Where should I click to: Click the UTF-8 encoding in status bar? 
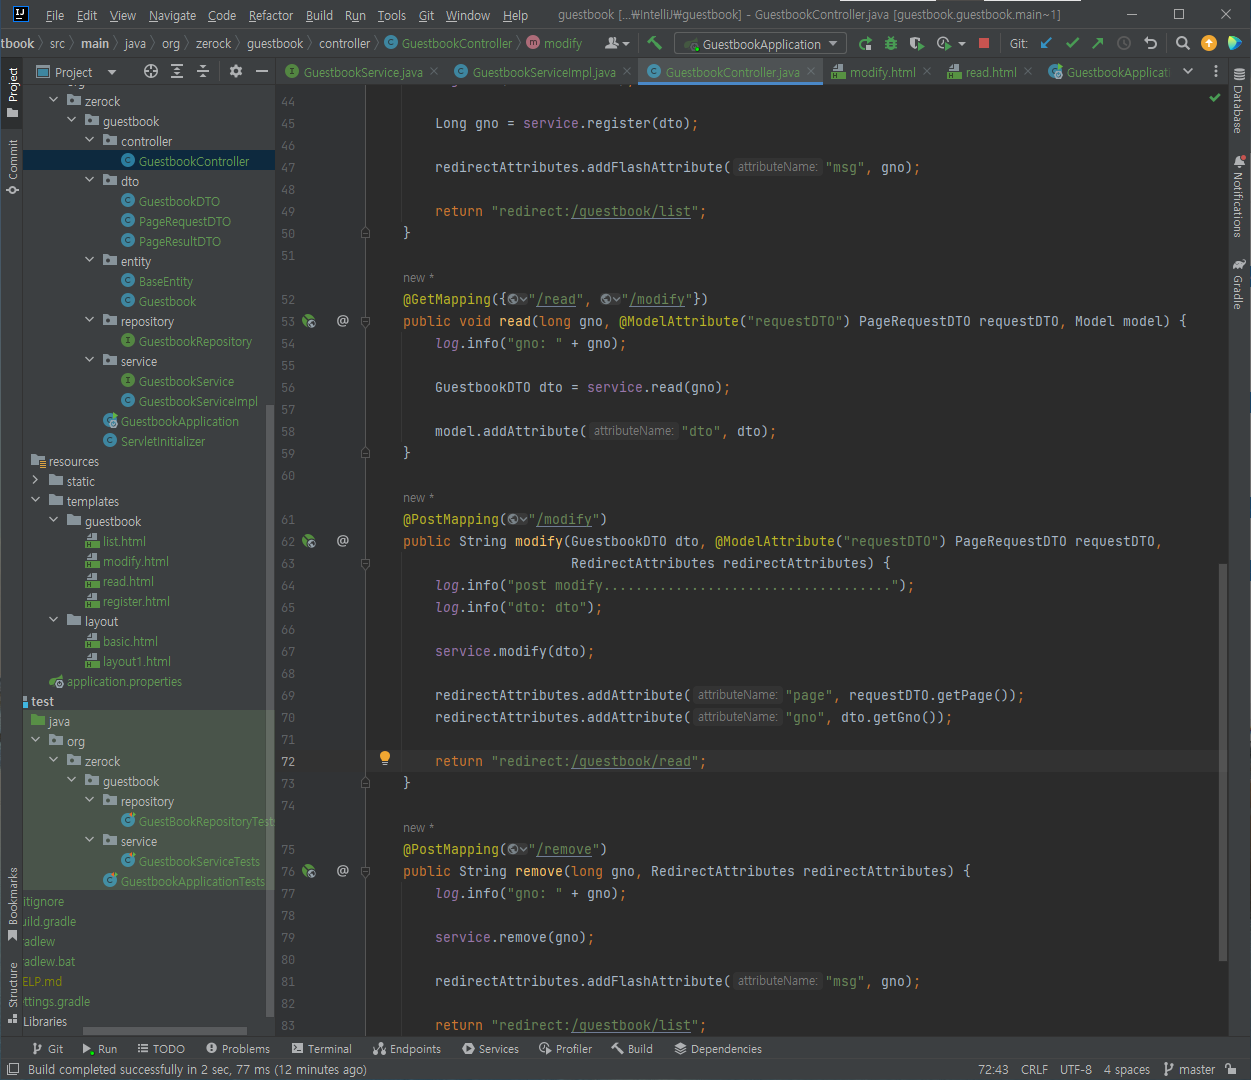click(1076, 1069)
